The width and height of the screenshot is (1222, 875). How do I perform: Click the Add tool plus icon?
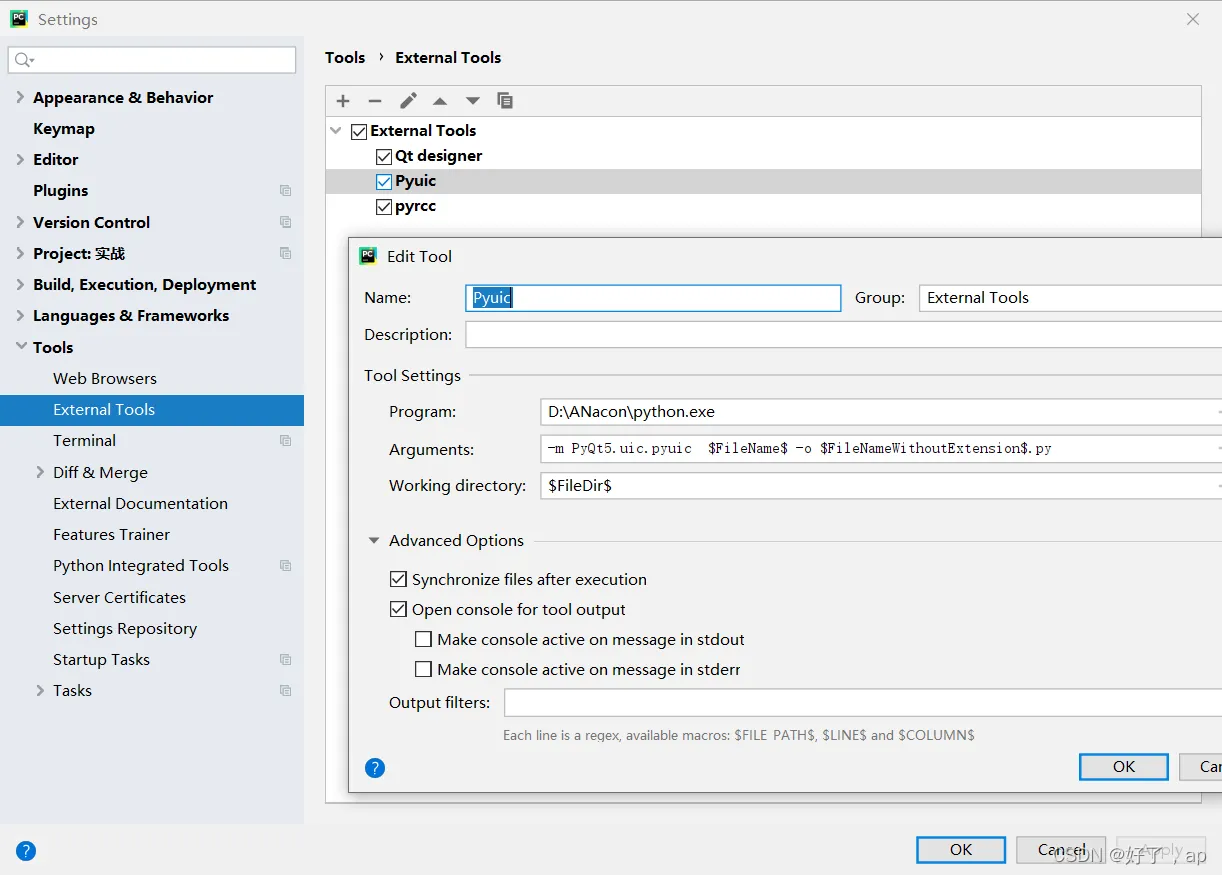(343, 101)
